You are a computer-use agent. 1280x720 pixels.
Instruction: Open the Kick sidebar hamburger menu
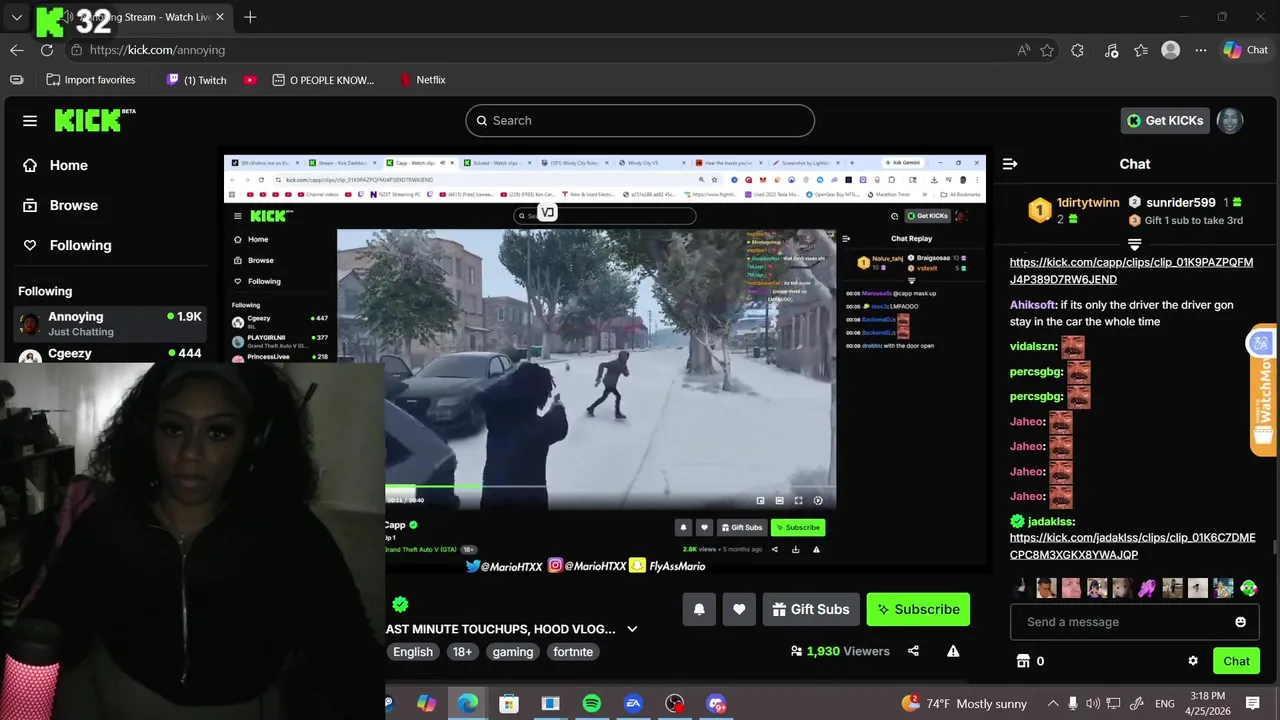(30, 121)
